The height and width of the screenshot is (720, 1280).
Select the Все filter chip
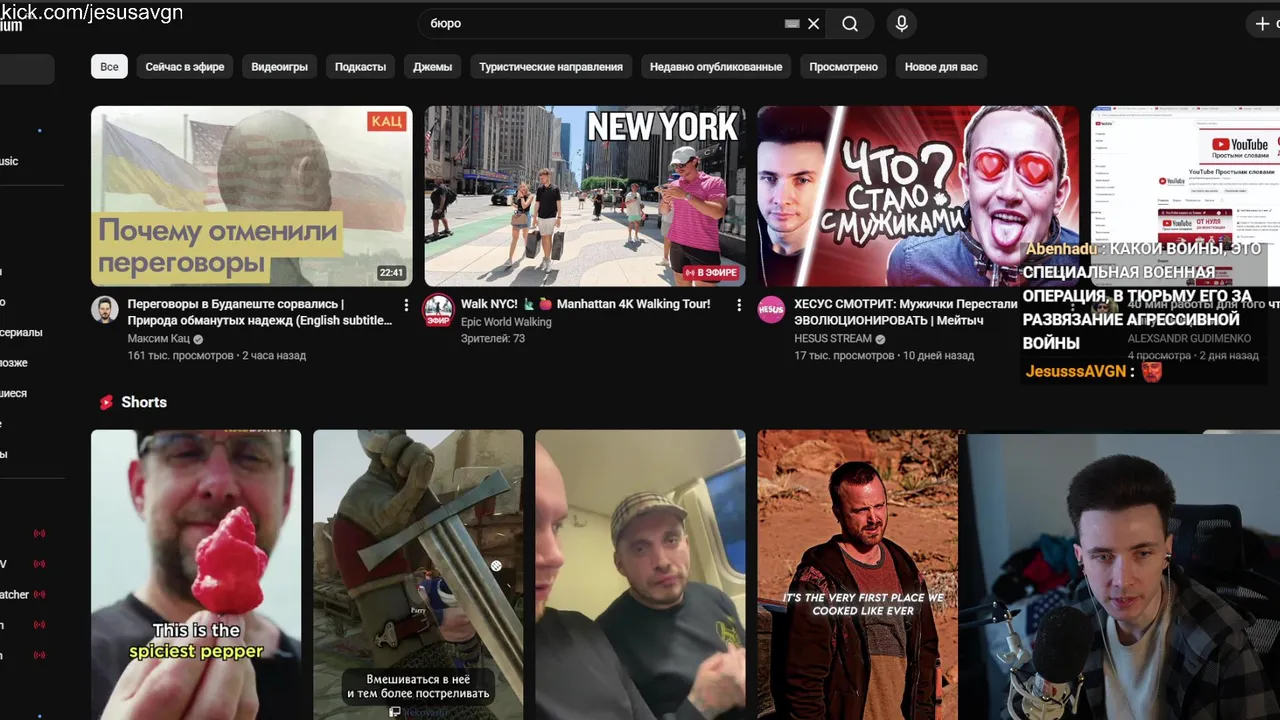109,67
